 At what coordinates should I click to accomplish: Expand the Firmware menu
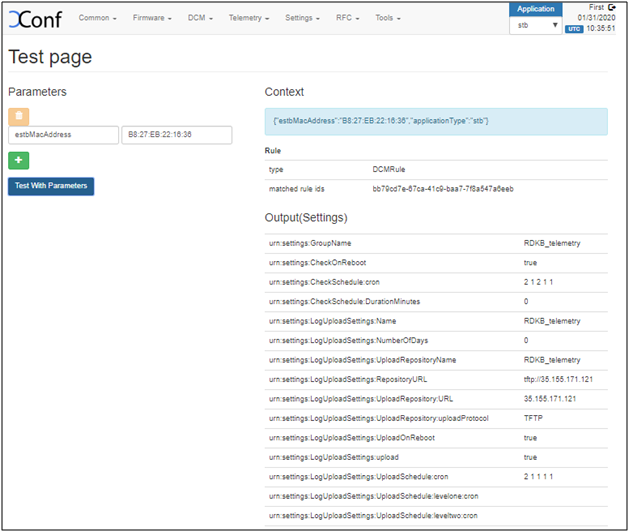[152, 18]
